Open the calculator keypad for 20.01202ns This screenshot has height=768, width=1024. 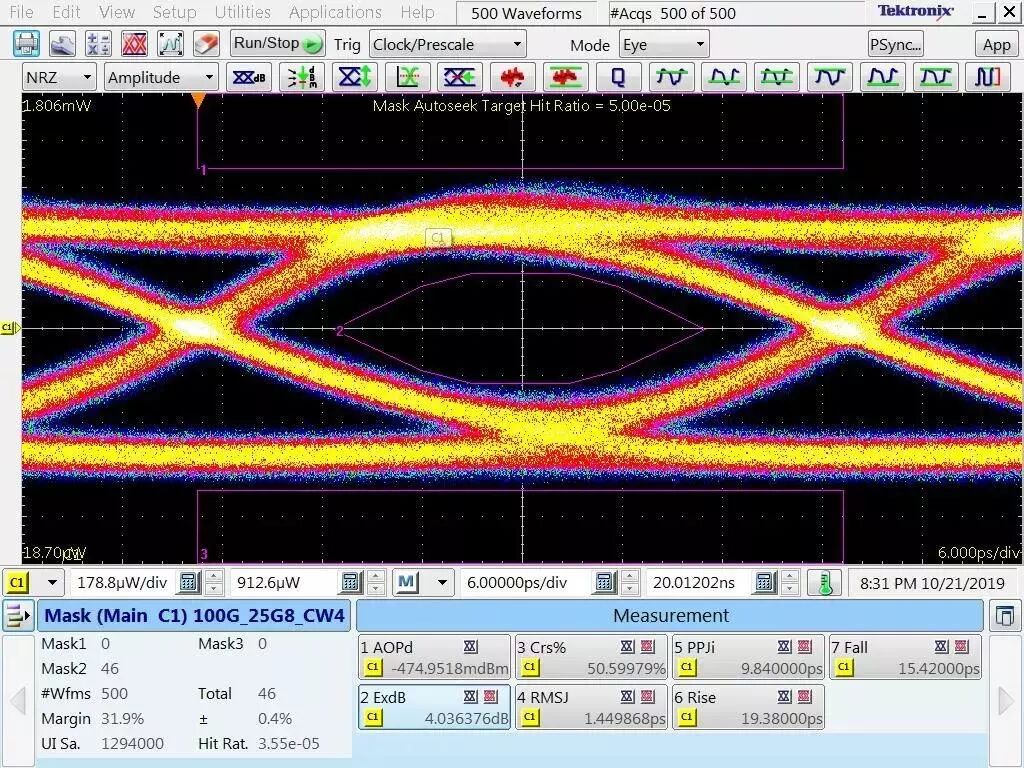[x=765, y=582]
